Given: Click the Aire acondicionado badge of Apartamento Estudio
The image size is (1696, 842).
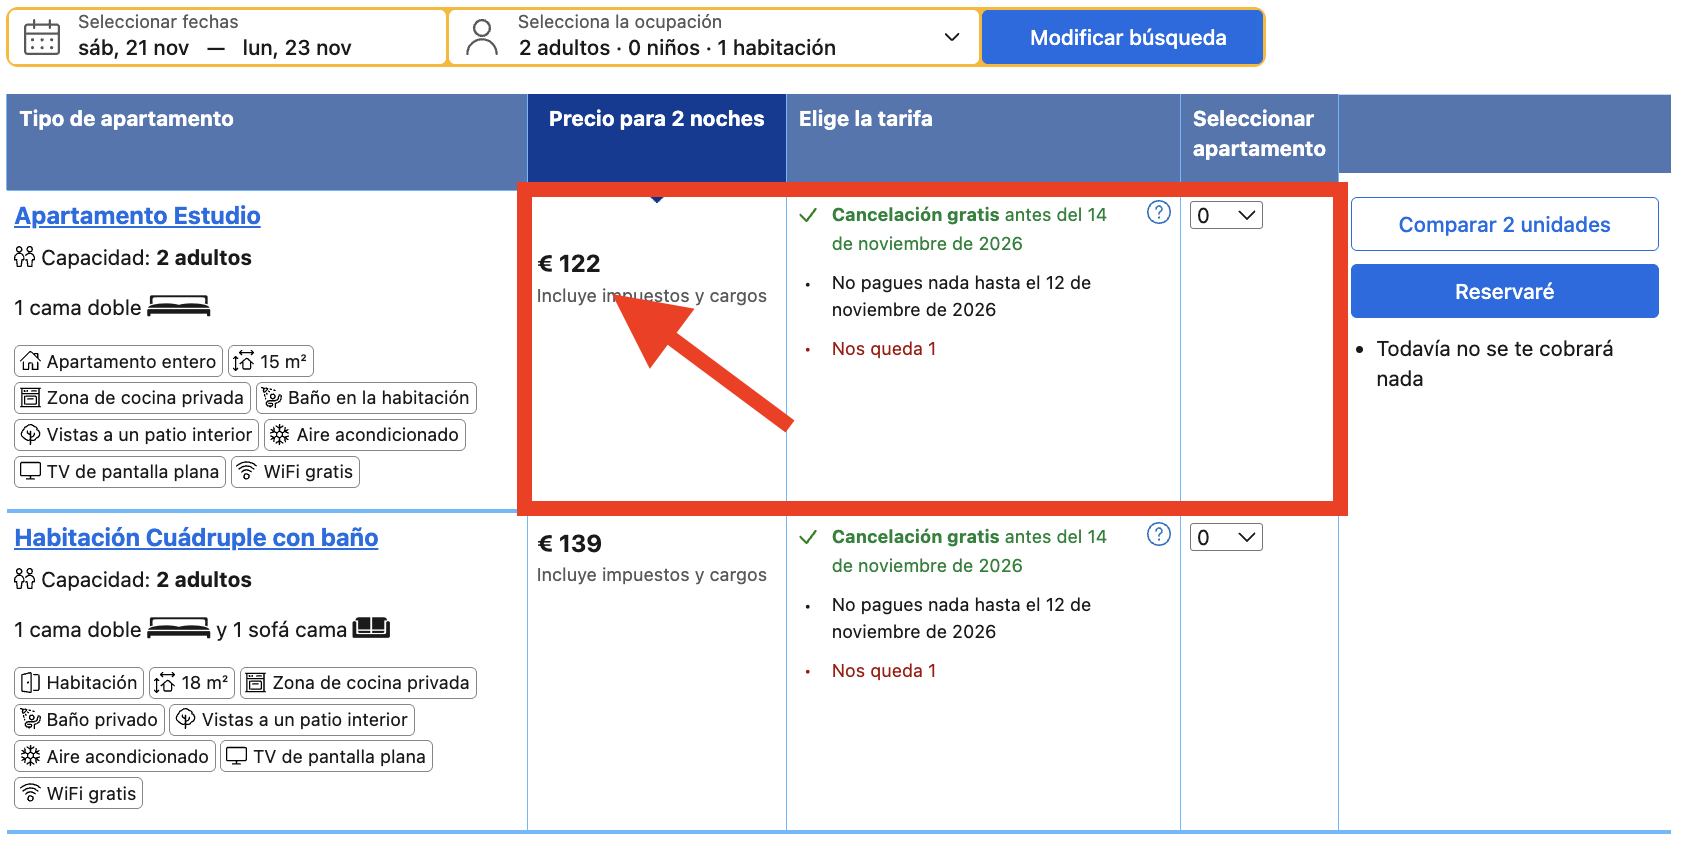Looking at the screenshot, I should click(365, 434).
